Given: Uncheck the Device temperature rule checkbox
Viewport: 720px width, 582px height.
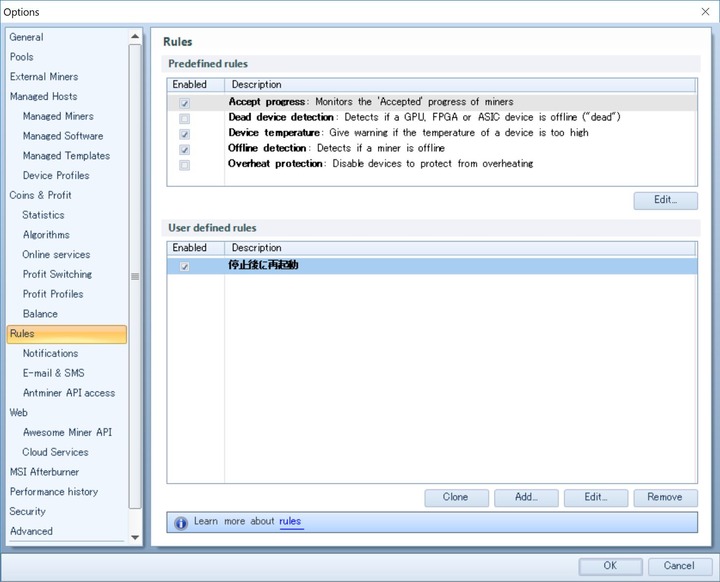Looking at the screenshot, I should [x=185, y=134].
